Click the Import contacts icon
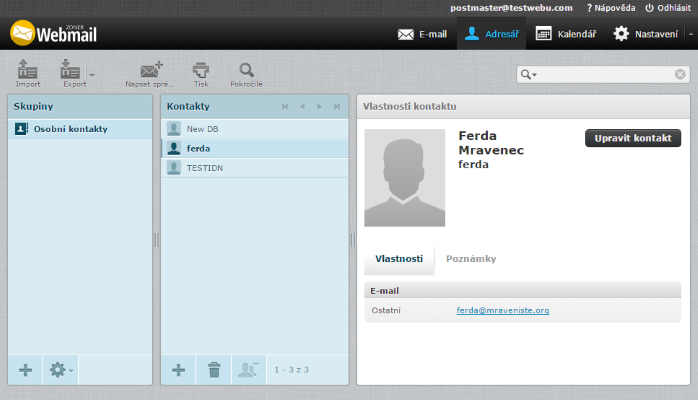 28,72
